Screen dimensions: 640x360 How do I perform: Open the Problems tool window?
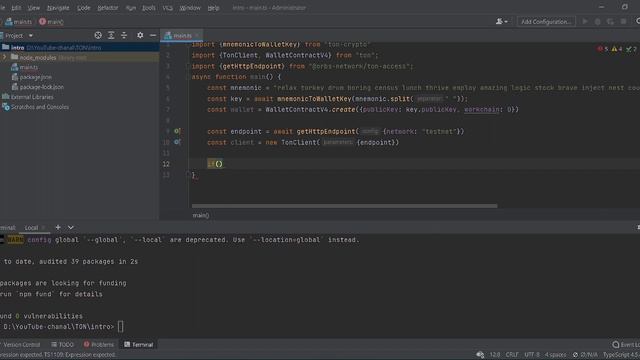[x=99, y=344]
